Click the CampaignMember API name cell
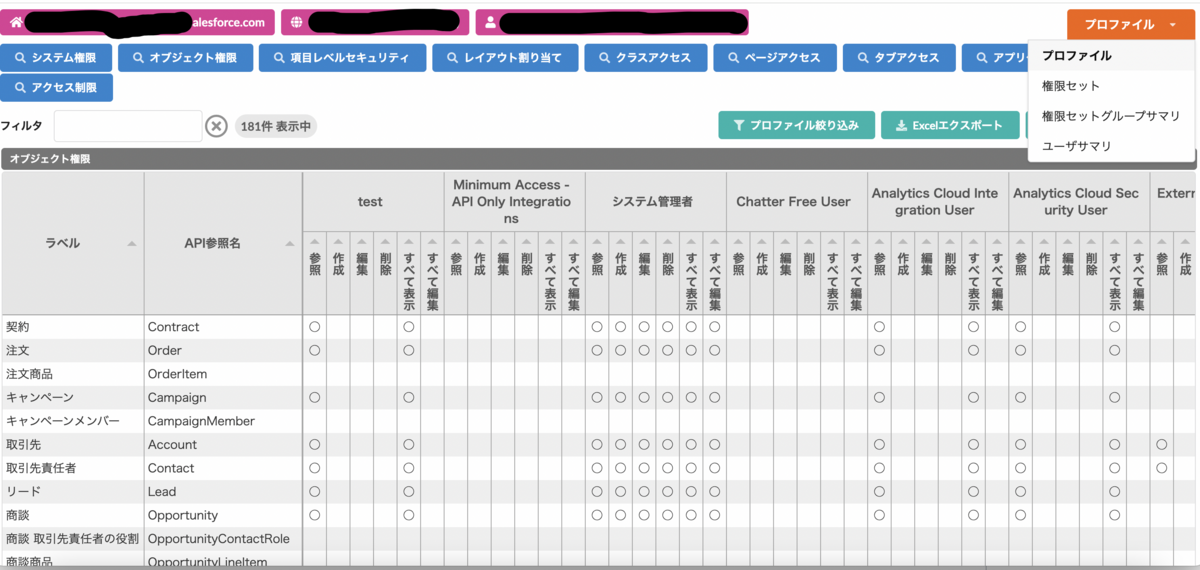1200x570 pixels. click(223, 421)
